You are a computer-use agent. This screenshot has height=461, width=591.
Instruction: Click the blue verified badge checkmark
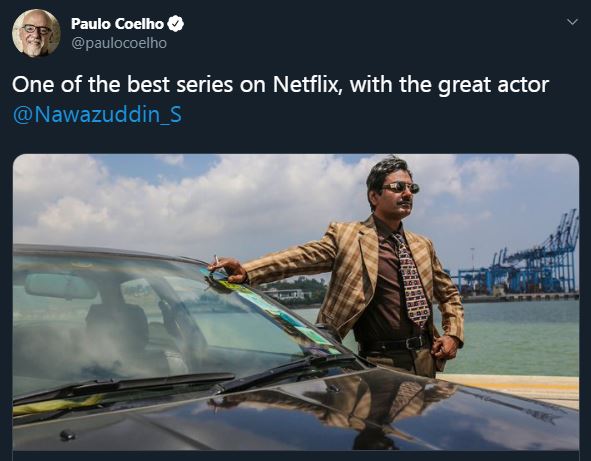175,24
